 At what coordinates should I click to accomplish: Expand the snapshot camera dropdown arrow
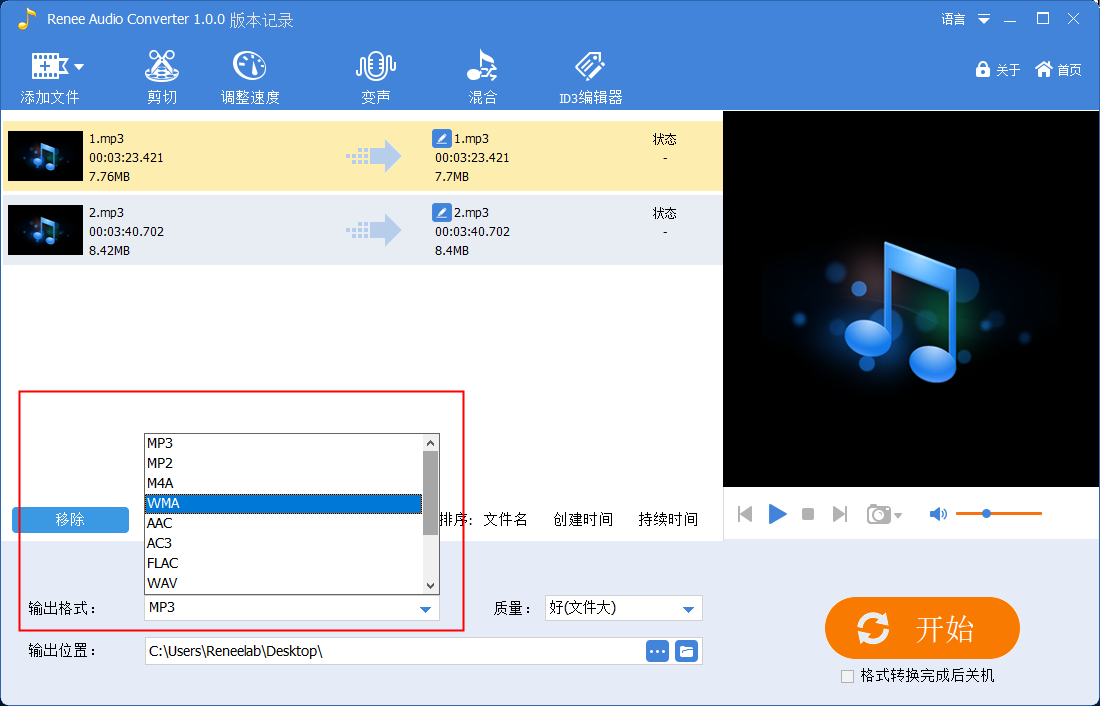point(898,516)
